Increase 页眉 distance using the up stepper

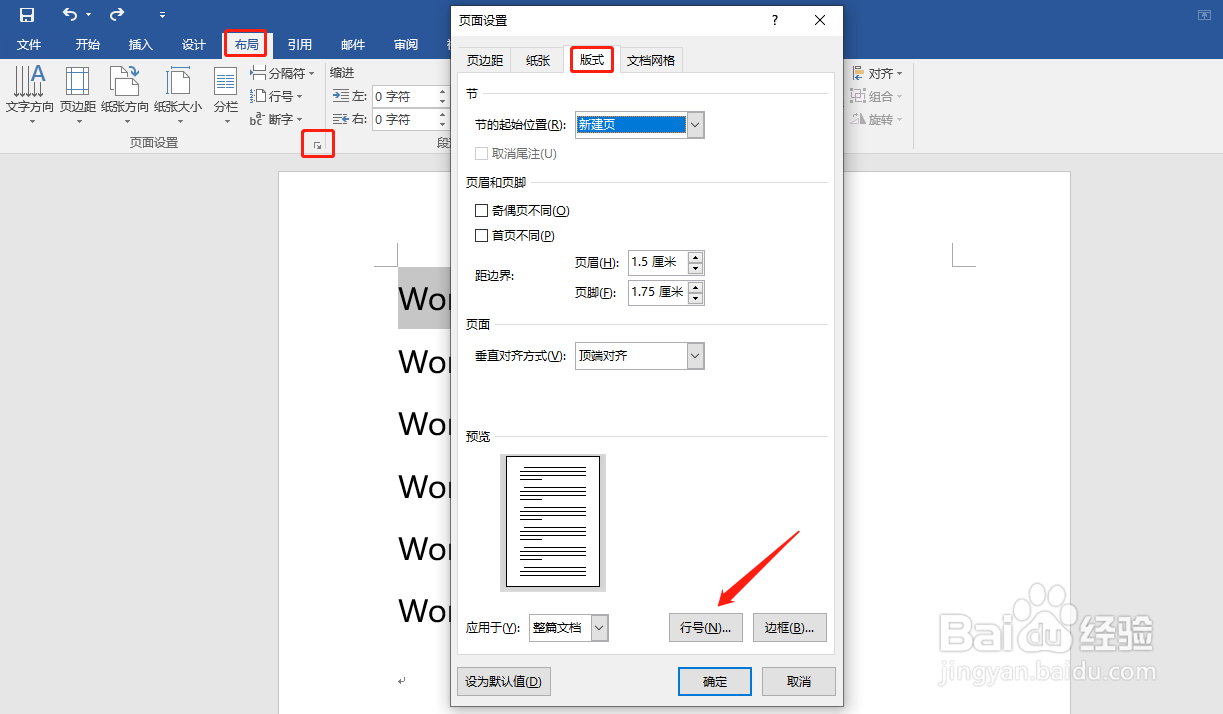click(697, 257)
